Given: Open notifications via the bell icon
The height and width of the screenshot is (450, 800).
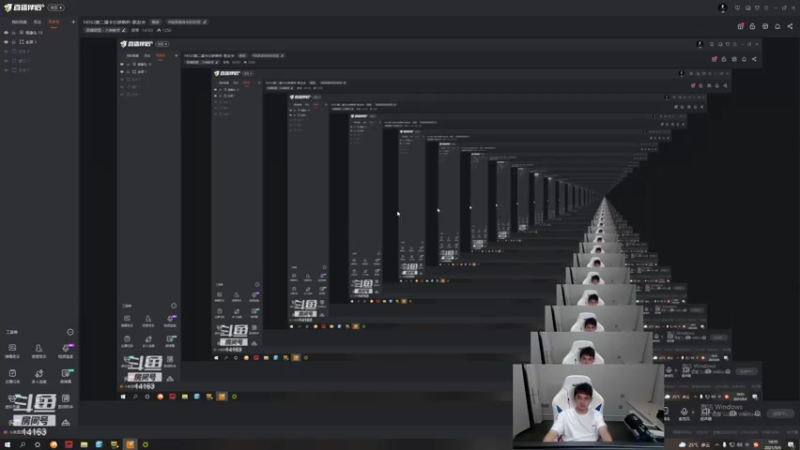Looking at the screenshot, I should (777, 26).
